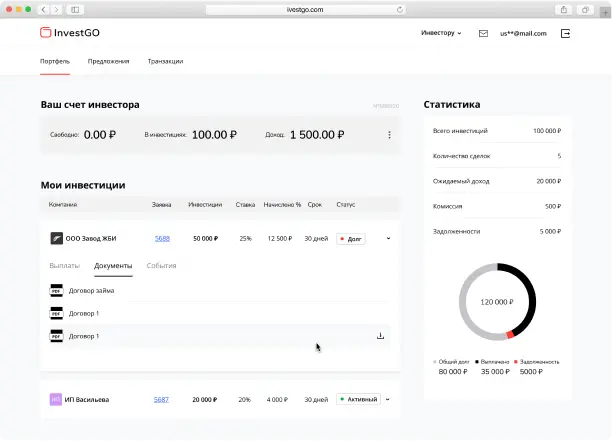612x441 pixels.
Task: Click the 4 000 ₽ accrued cell
Action: tap(277, 400)
